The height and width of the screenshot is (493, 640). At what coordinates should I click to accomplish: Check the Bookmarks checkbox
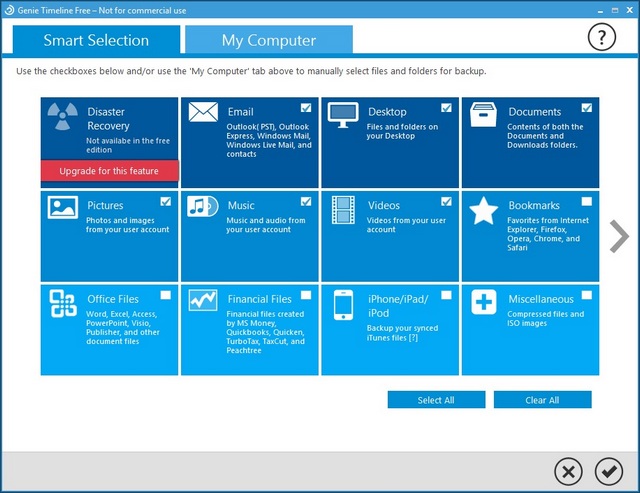click(587, 201)
